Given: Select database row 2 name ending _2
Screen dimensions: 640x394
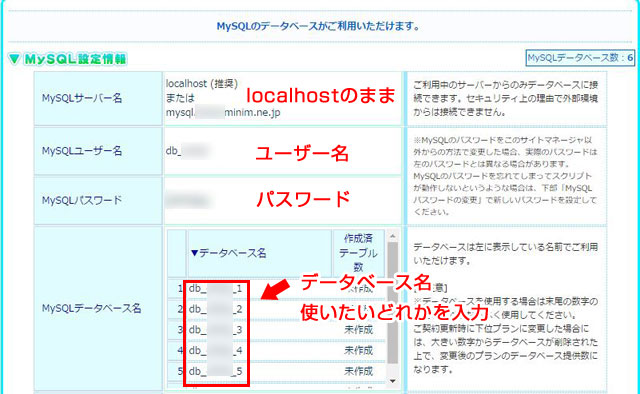Looking at the screenshot, I should (x=216, y=309).
